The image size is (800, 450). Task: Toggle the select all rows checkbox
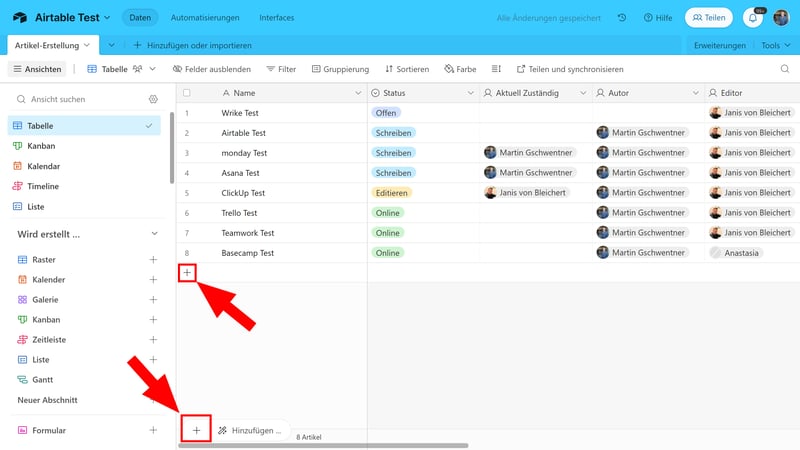coord(187,93)
